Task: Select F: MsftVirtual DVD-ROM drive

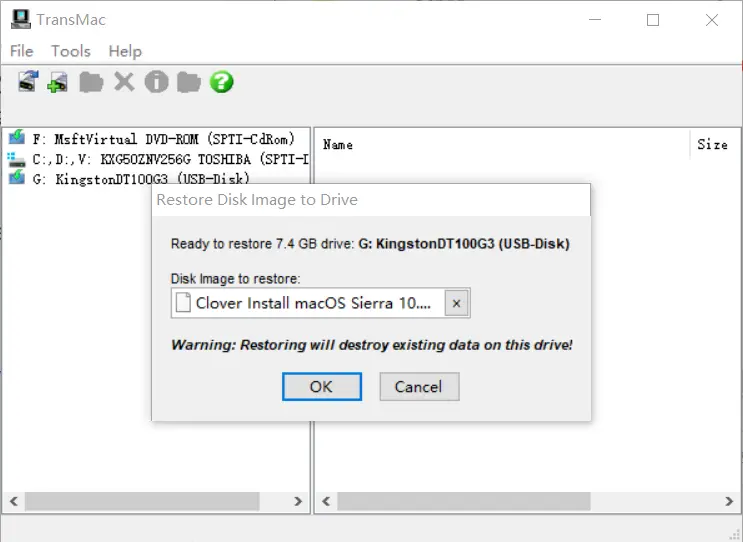Action: [x=164, y=139]
